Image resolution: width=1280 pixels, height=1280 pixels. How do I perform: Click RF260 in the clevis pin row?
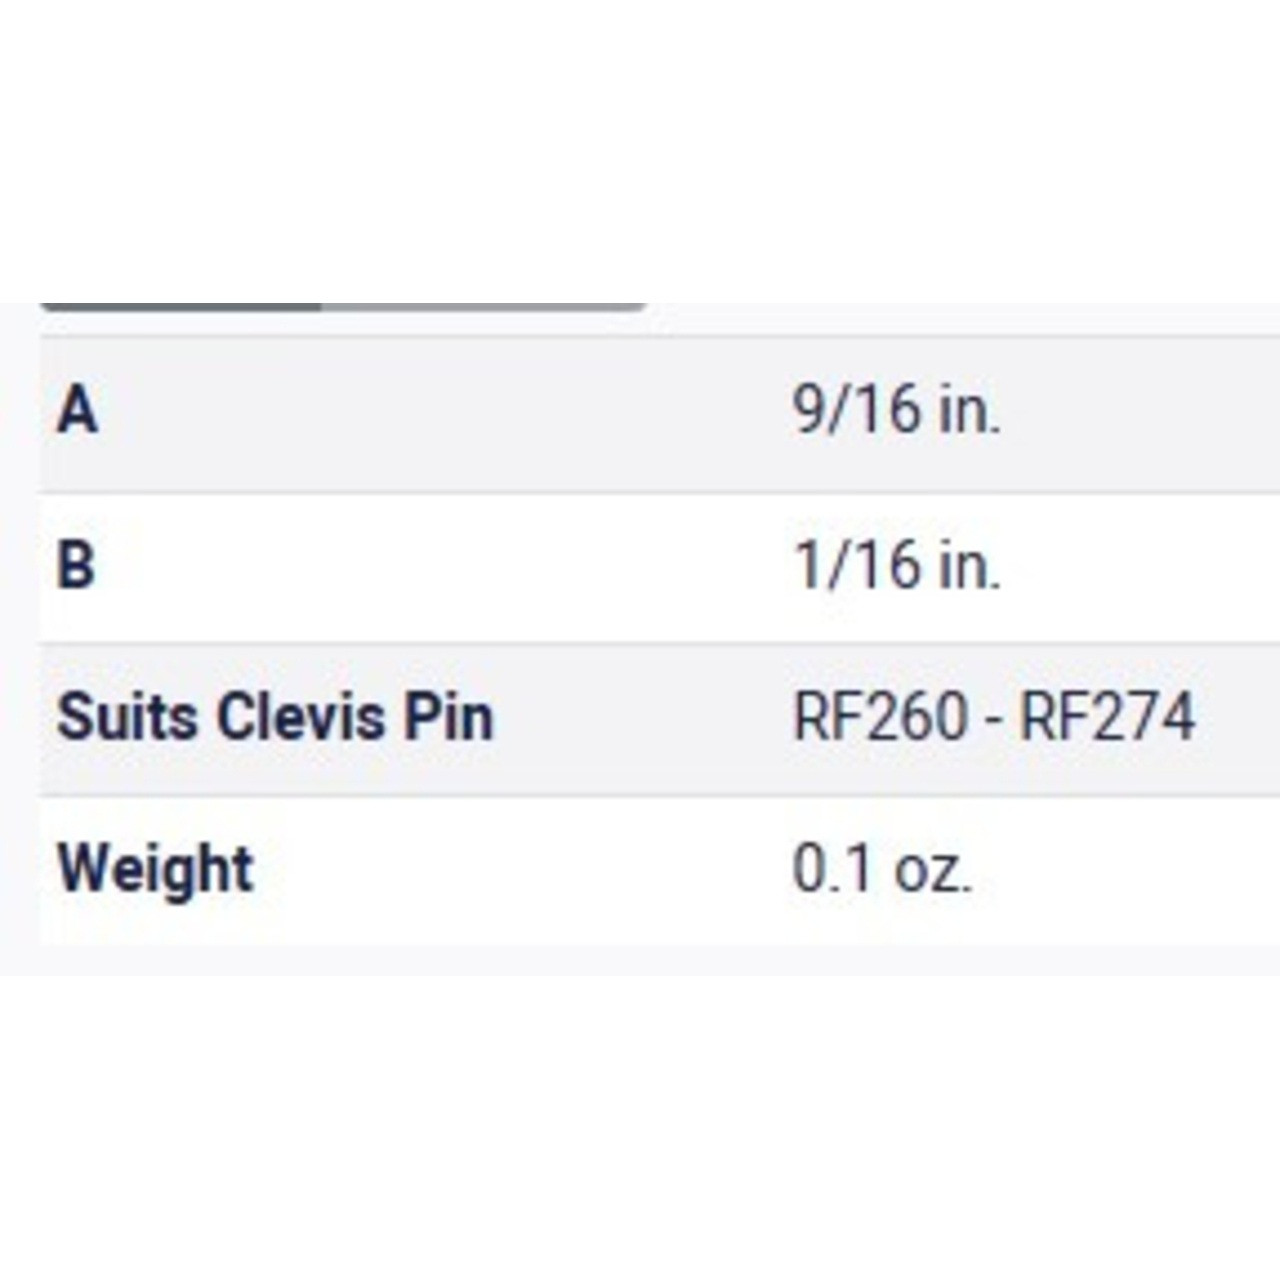pyautogui.click(x=881, y=717)
